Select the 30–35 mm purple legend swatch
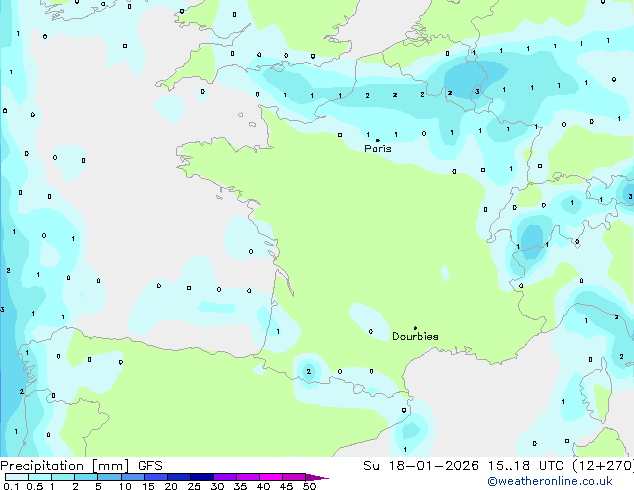This screenshot has height=490, width=634. click(x=225, y=477)
